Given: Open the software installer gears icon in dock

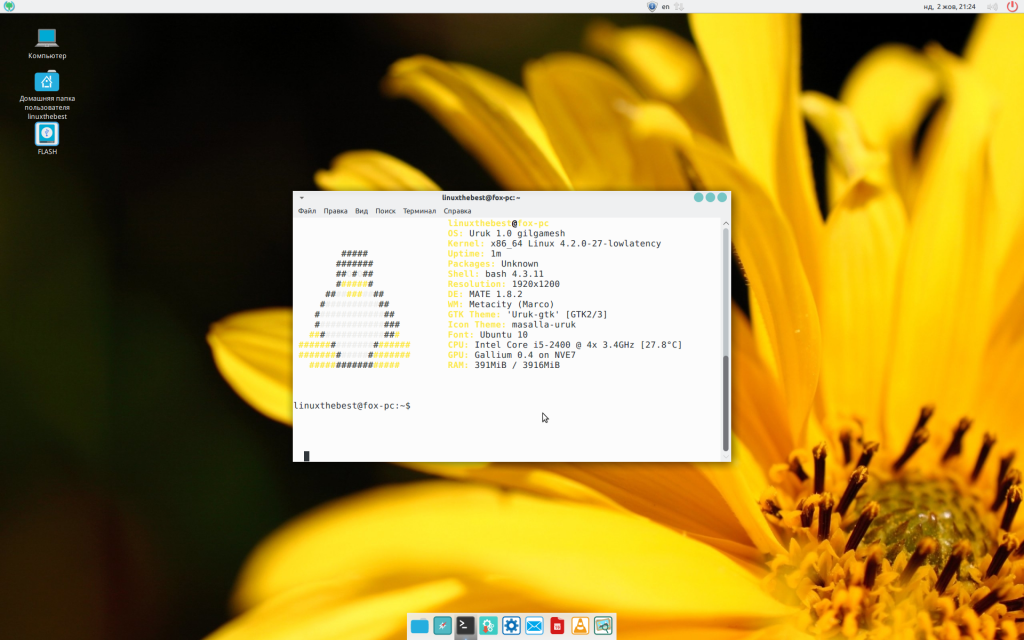Looking at the screenshot, I should click(x=488, y=626).
